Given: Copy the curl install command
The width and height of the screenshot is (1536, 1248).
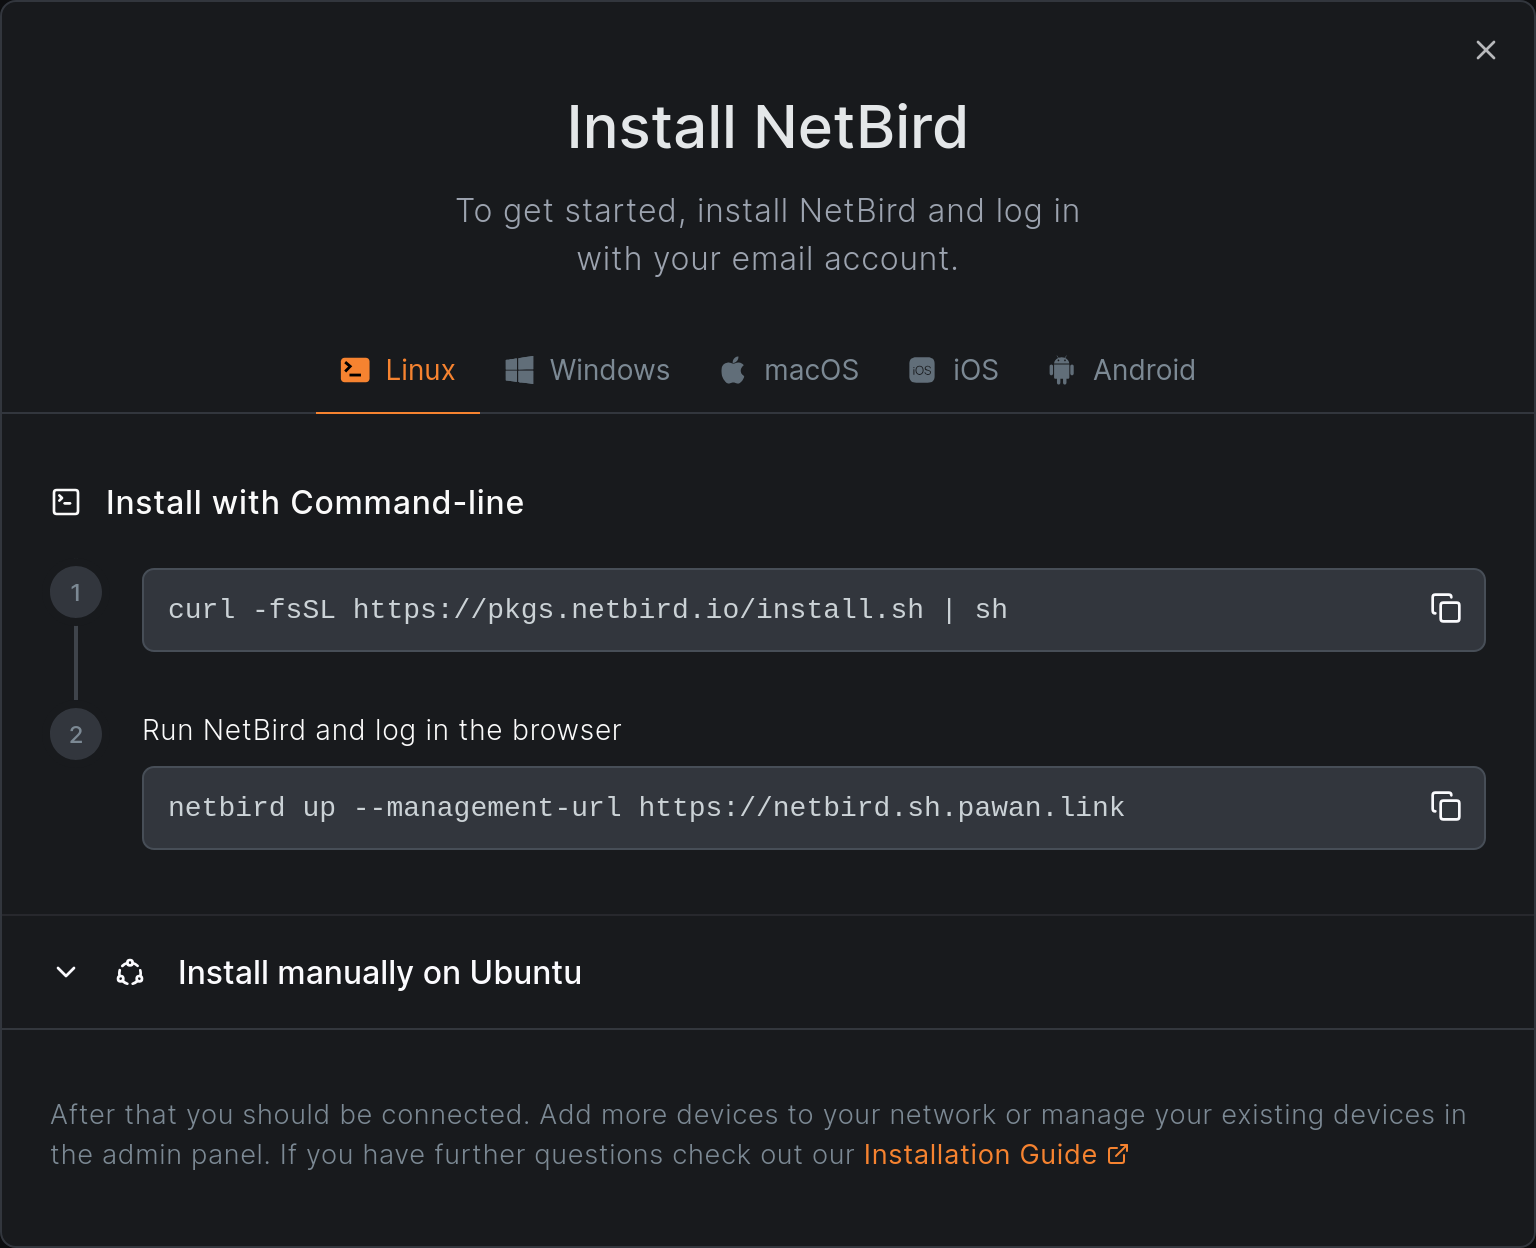Looking at the screenshot, I should pos(1445,608).
